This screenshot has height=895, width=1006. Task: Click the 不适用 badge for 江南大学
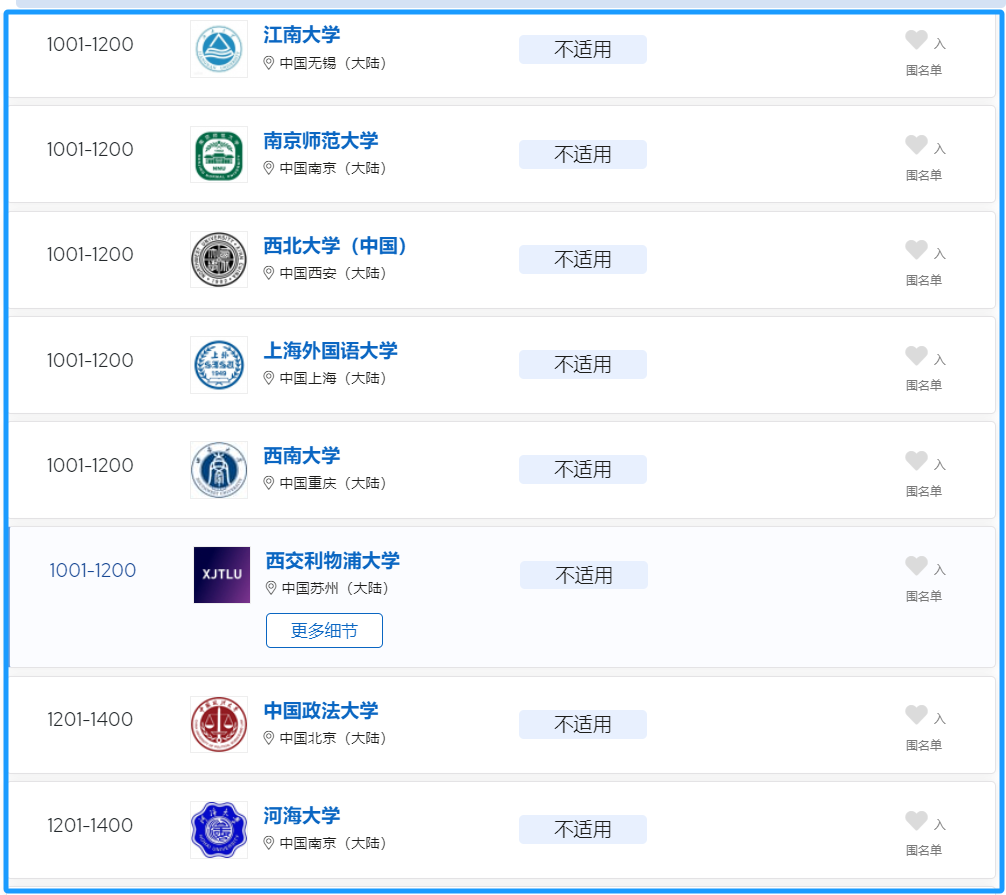pyautogui.click(x=582, y=49)
